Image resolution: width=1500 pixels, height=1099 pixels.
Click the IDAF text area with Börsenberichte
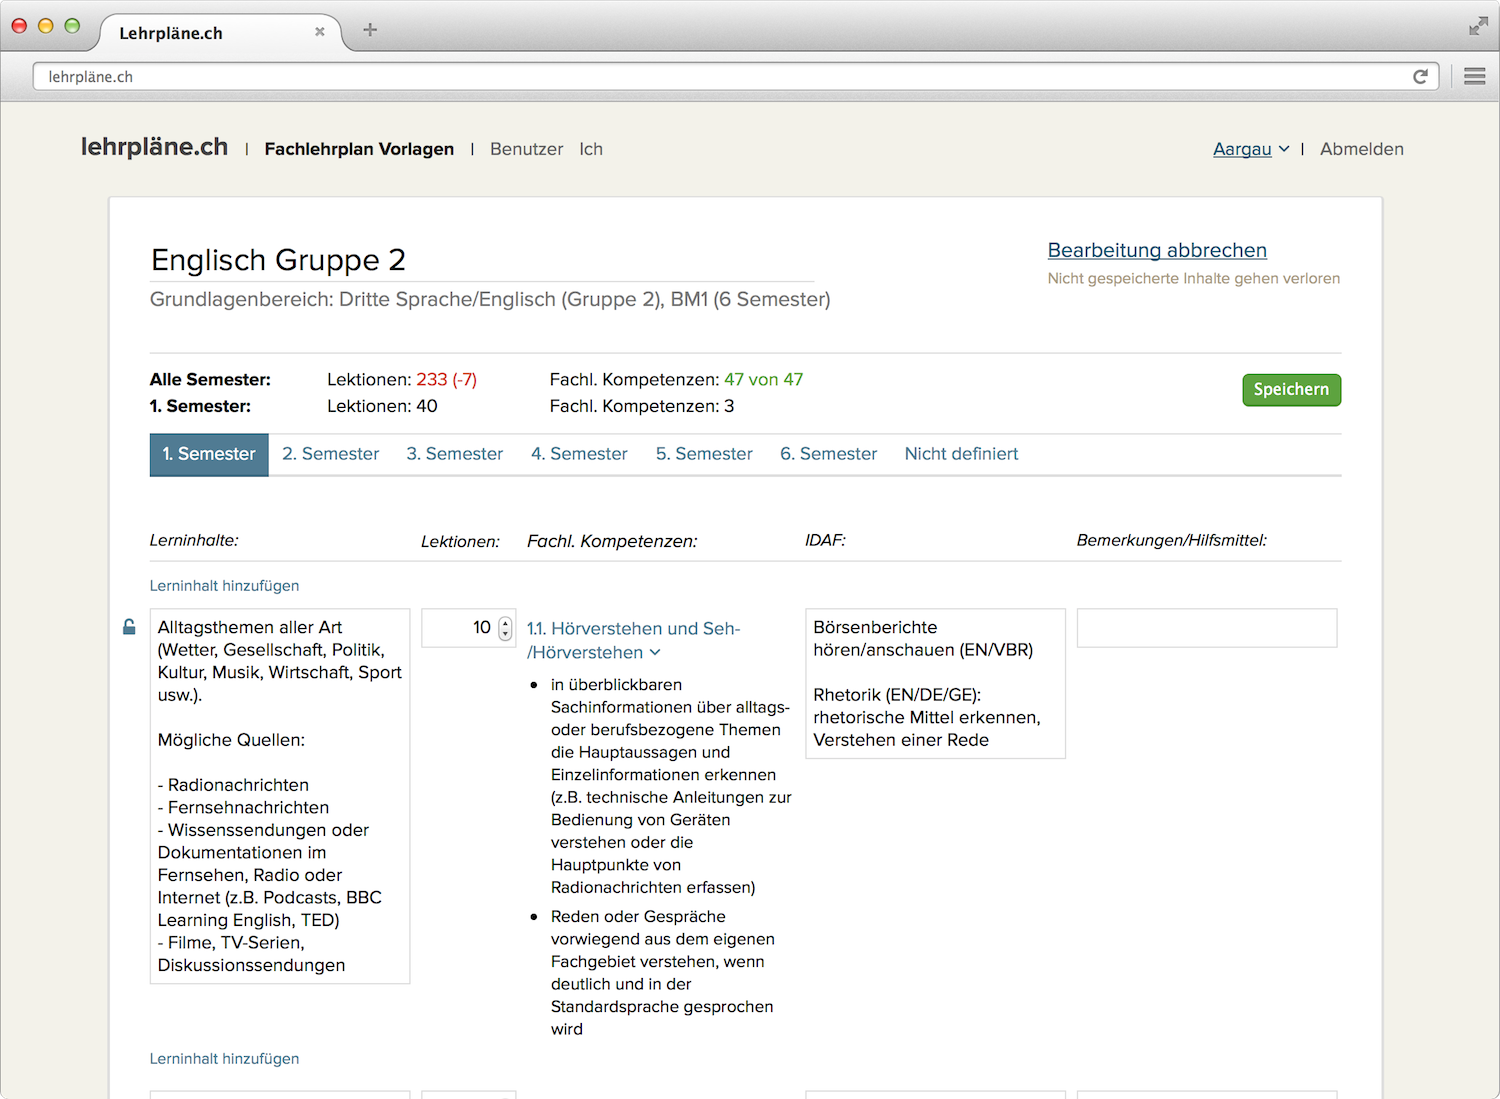pos(935,684)
